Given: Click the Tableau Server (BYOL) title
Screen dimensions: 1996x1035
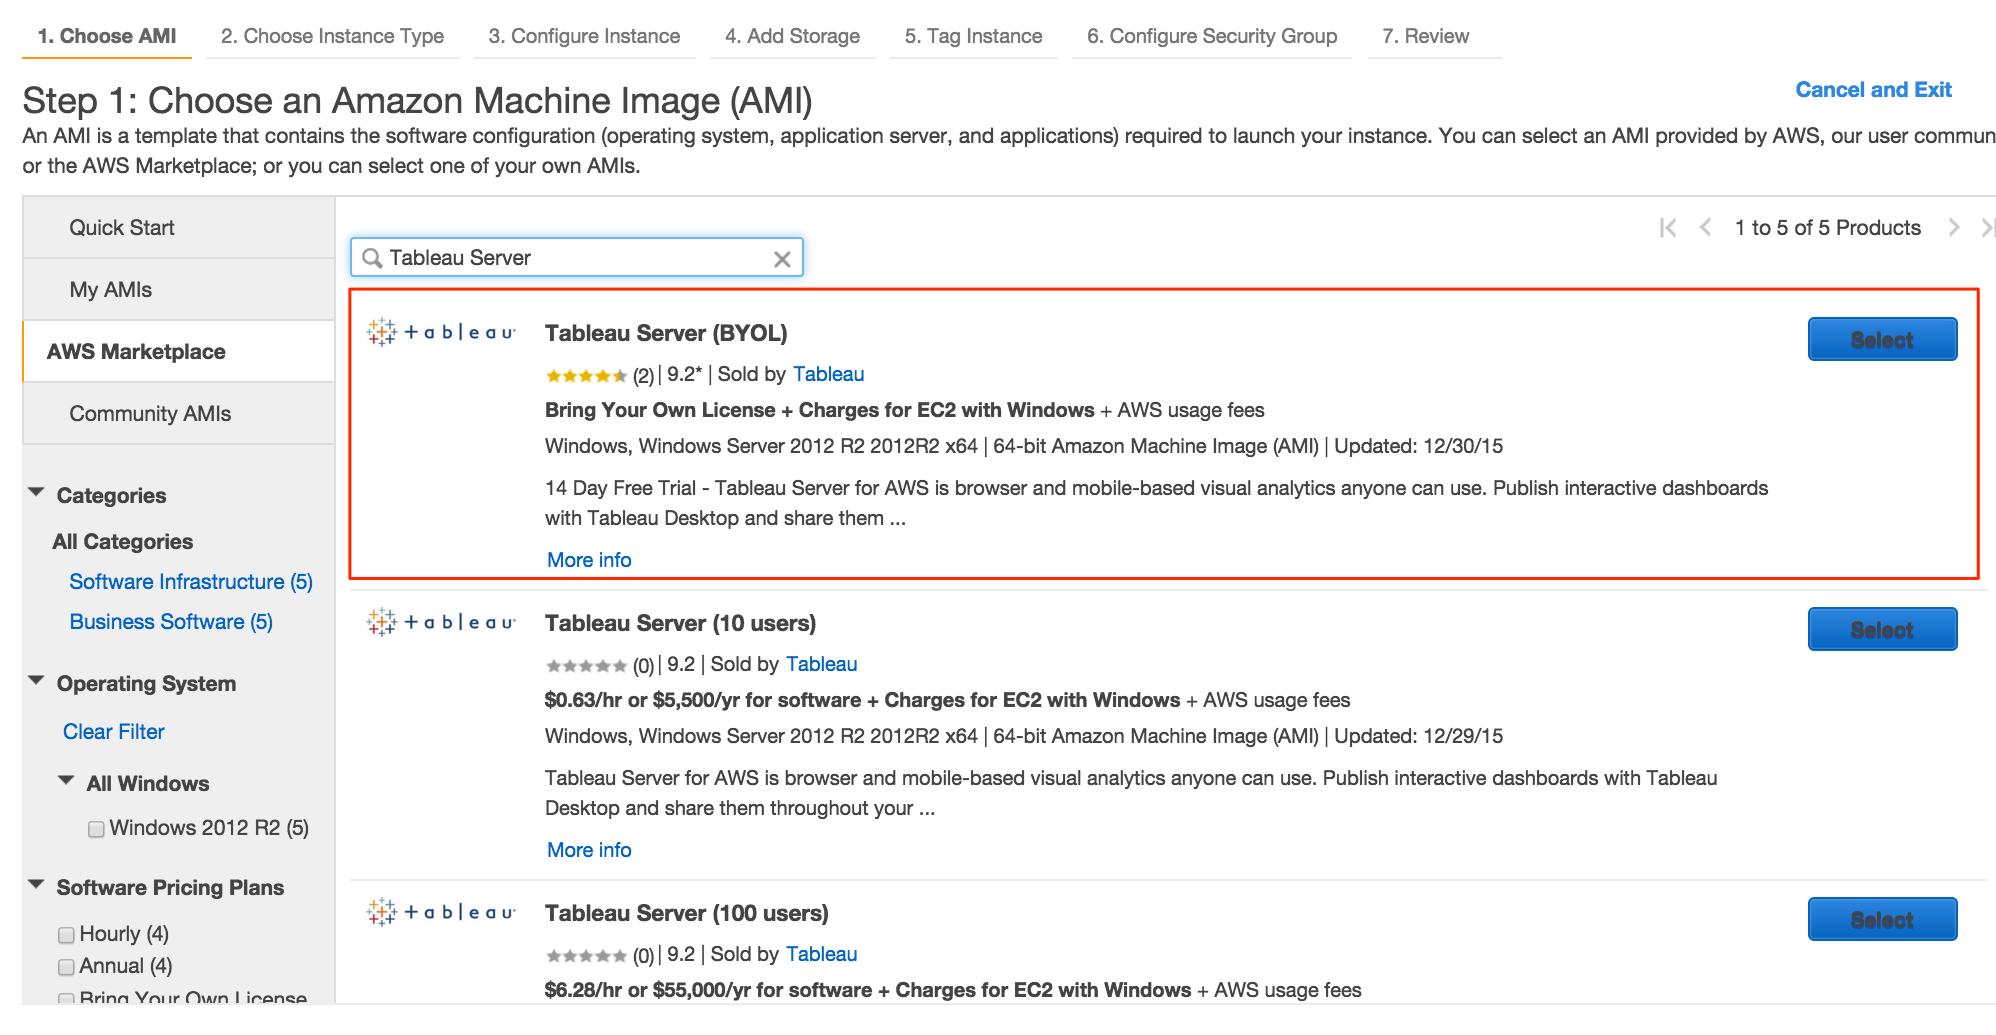Looking at the screenshot, I should pyautogui.click(x=666, y=333).
